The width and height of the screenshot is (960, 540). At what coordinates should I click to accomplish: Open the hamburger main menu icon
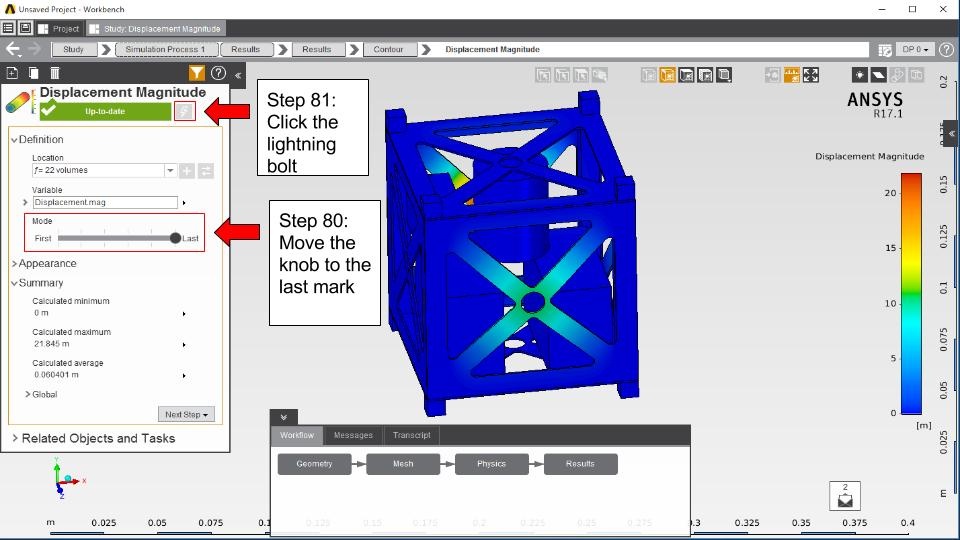coord(8,28)
